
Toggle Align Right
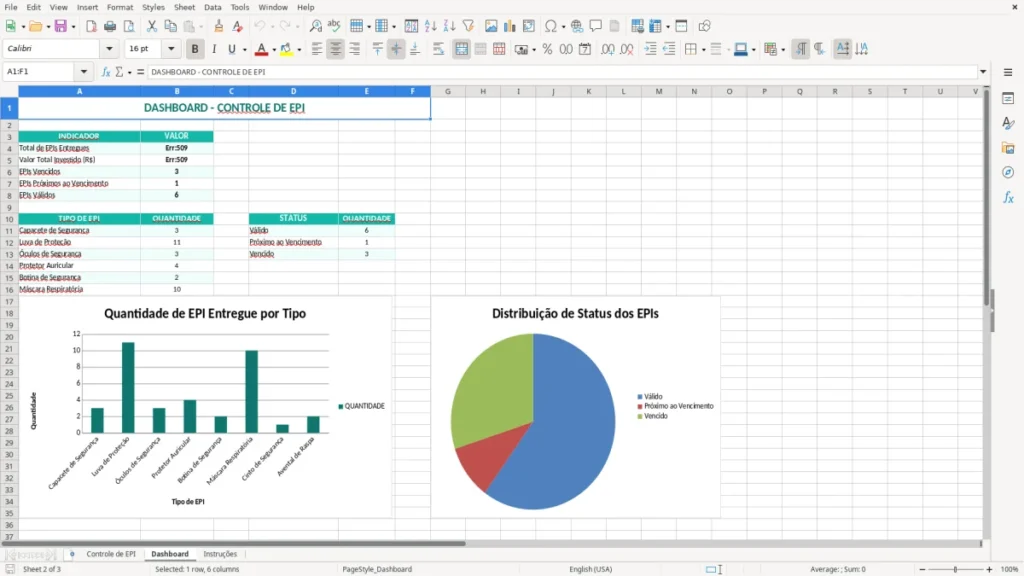(355, 49)
